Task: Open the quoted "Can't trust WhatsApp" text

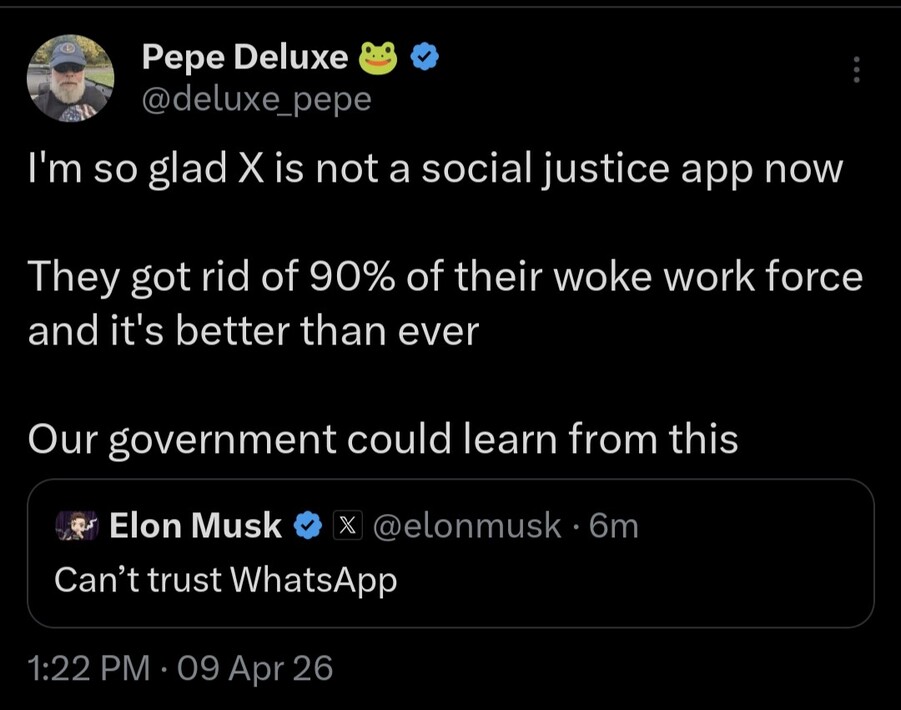Action: coord(225,579)
